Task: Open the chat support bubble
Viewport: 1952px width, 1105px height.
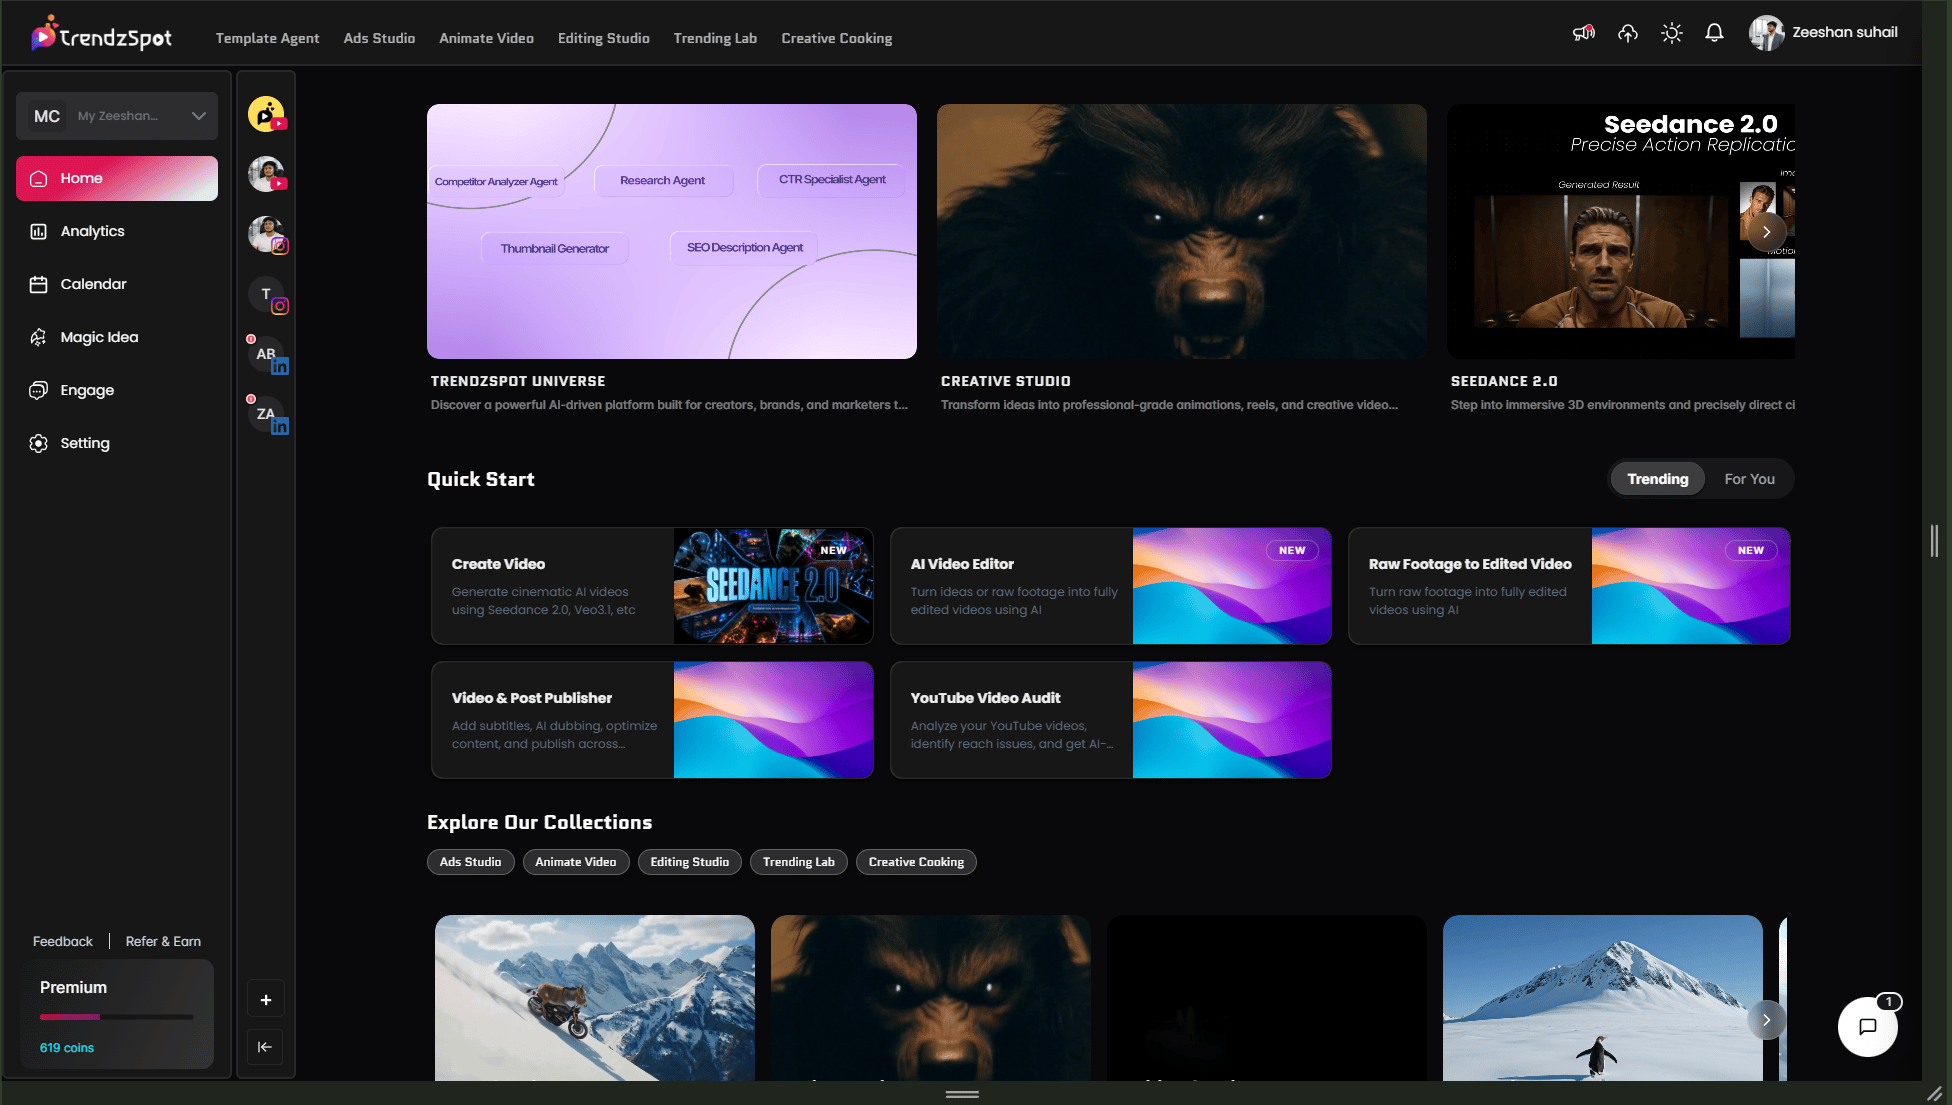Action: point(1867,1026)
